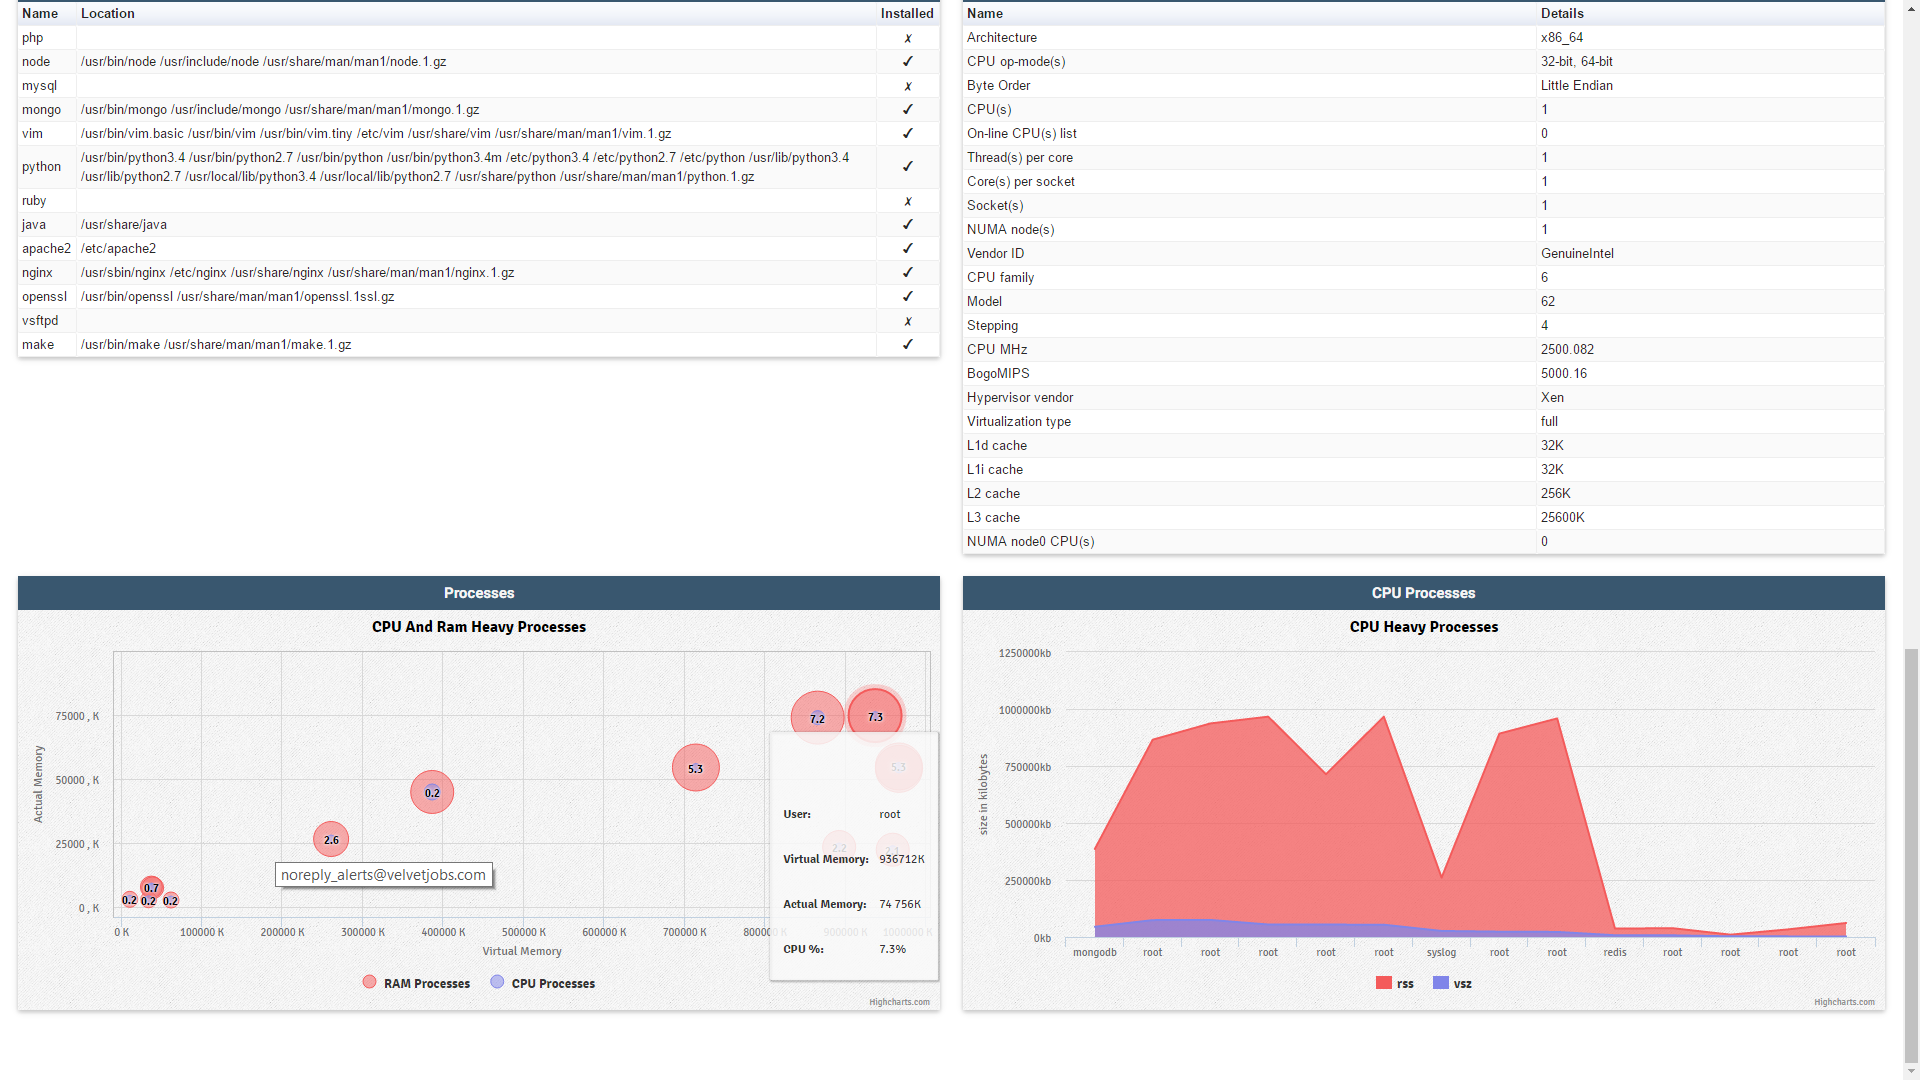Click the Details column header
Image resolution: width=1920 pixels, height=1080 pixels.
pyautogui.click(x=1562, y=13)
